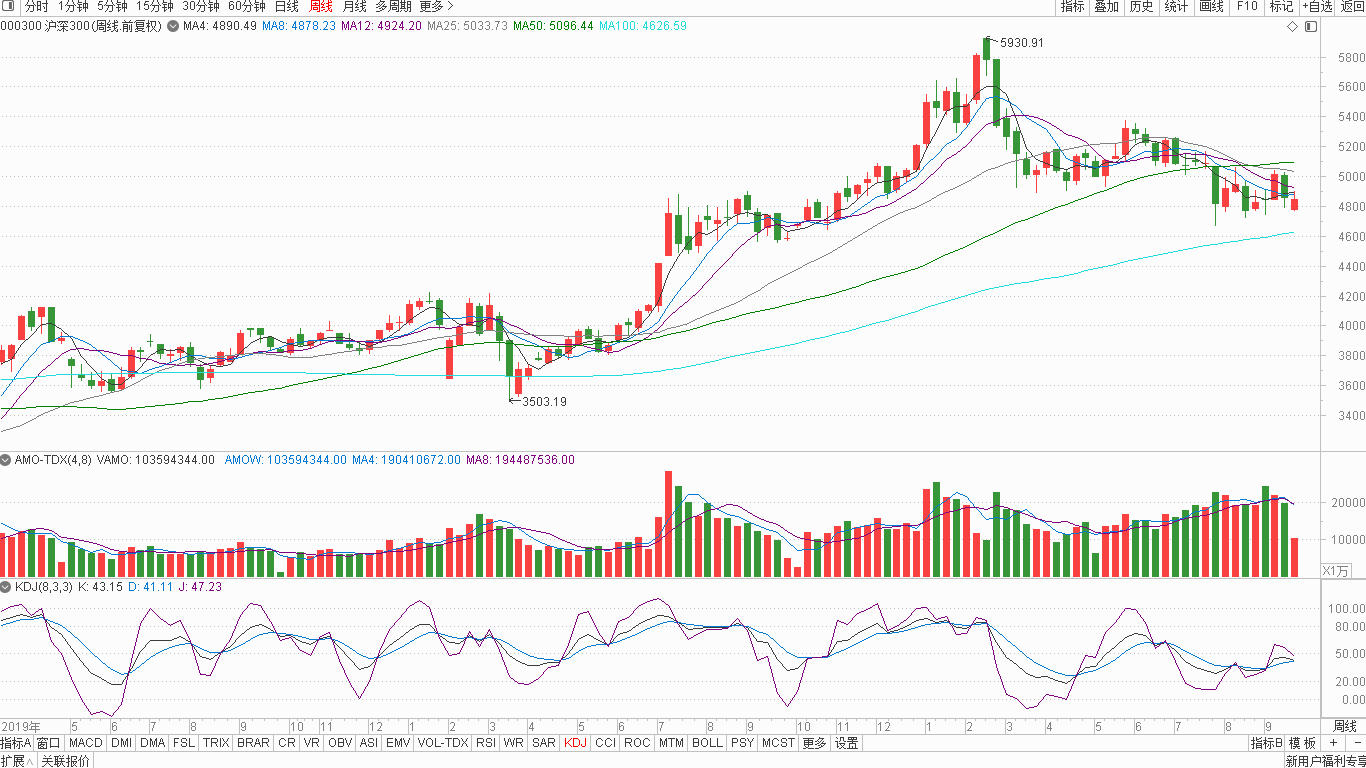Switch to 月线 monthly chart
This screenshot has height=768, width=1366.
(x=354, y=6)
